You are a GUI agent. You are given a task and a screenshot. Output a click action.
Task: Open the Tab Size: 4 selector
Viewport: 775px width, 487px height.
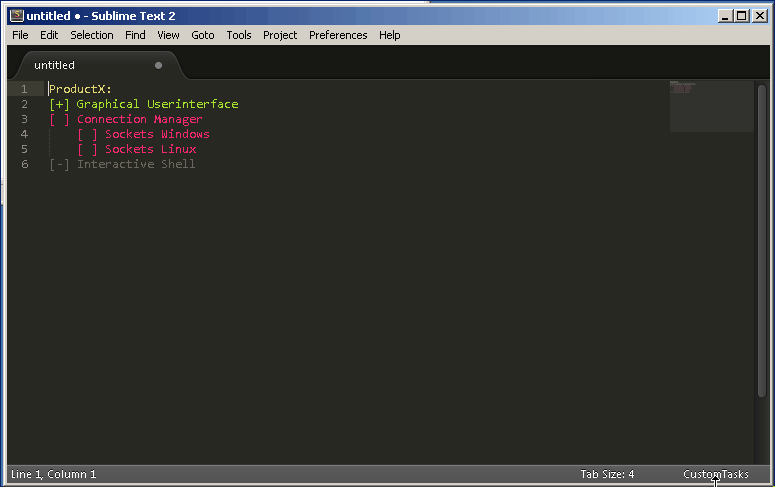607,474
